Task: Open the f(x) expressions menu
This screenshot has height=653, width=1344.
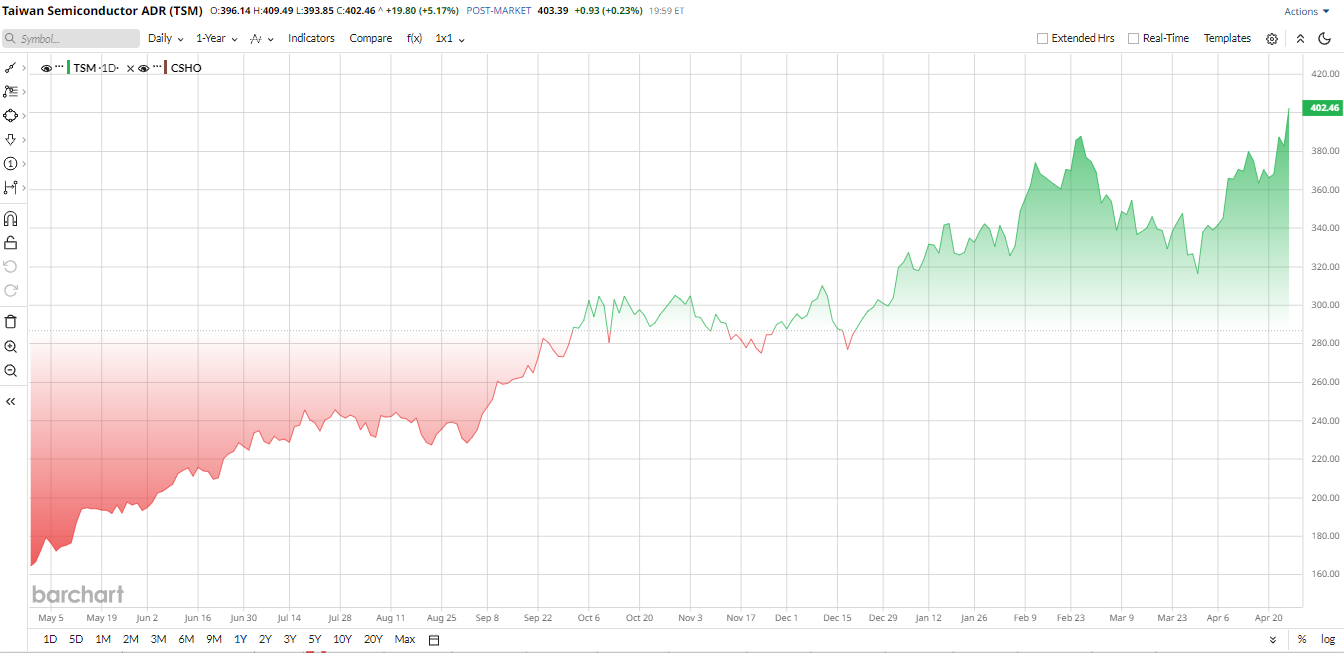Action: 414,38
